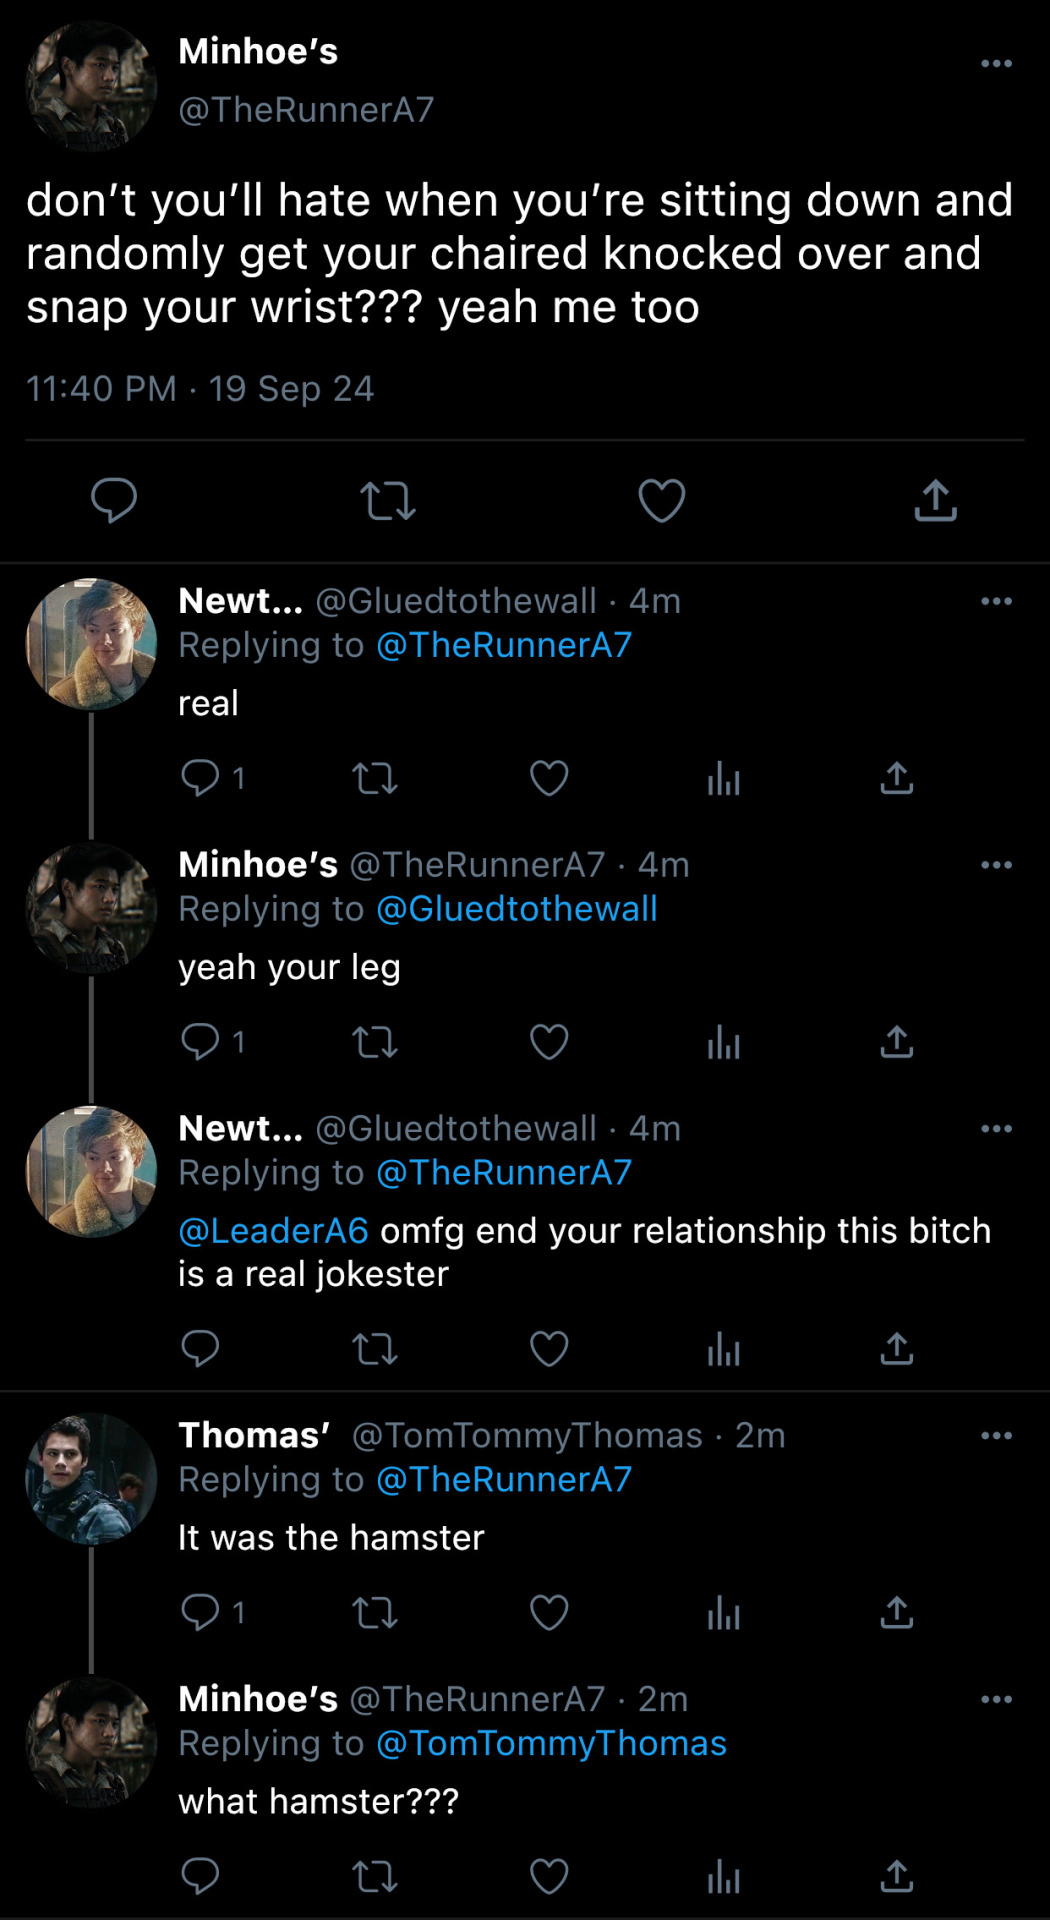Like the main tweet about the chair
The image size is (1050, 1920).
[661, 500]
